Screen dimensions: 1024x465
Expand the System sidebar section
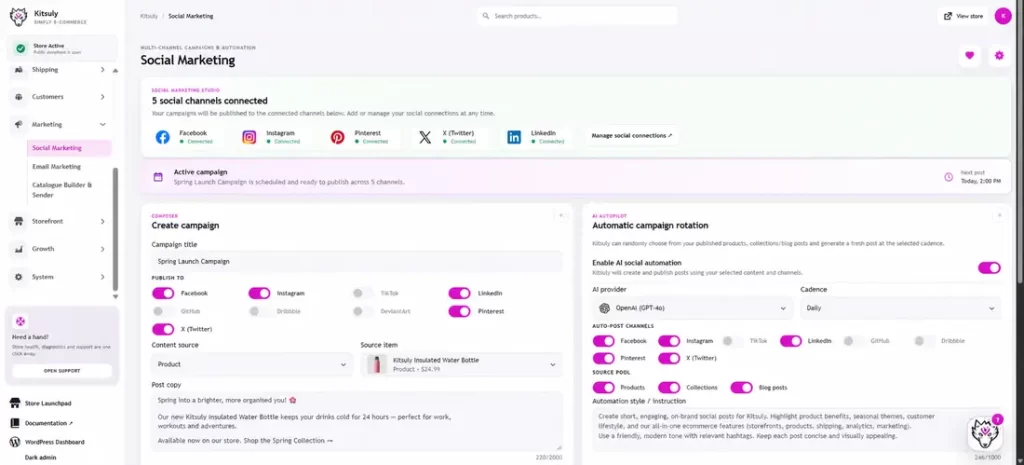103,277
